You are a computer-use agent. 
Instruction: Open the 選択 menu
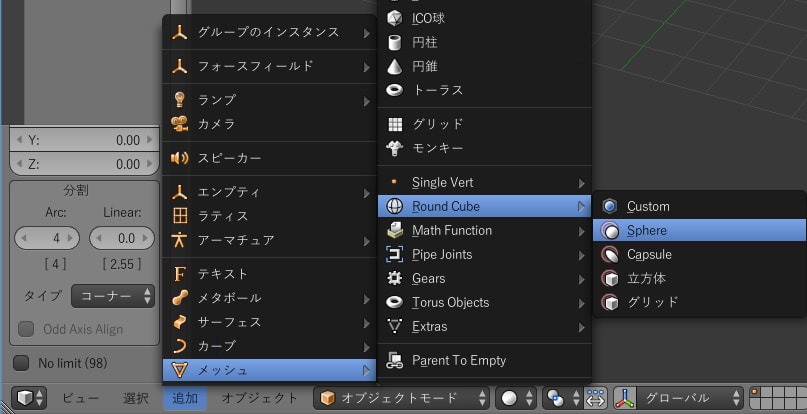136,398
